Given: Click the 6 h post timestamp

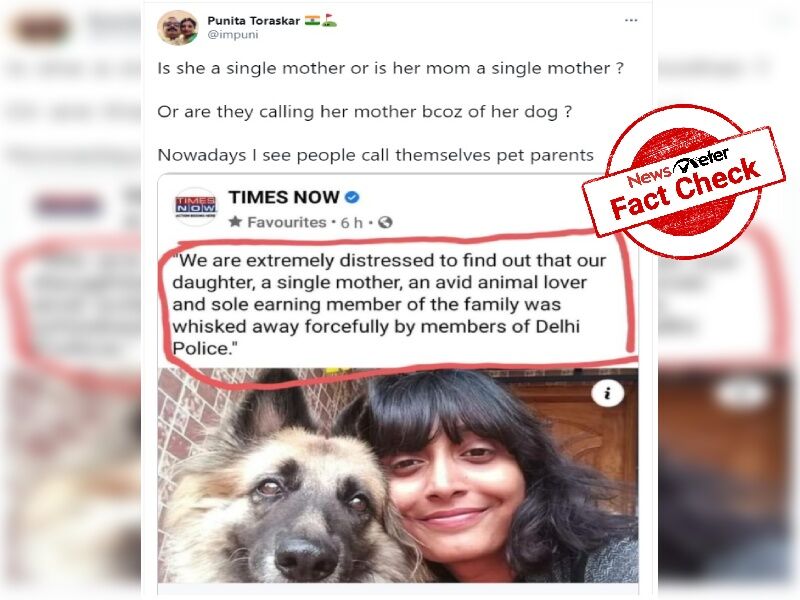Looking at the screenshot, I should pos(352,223).
